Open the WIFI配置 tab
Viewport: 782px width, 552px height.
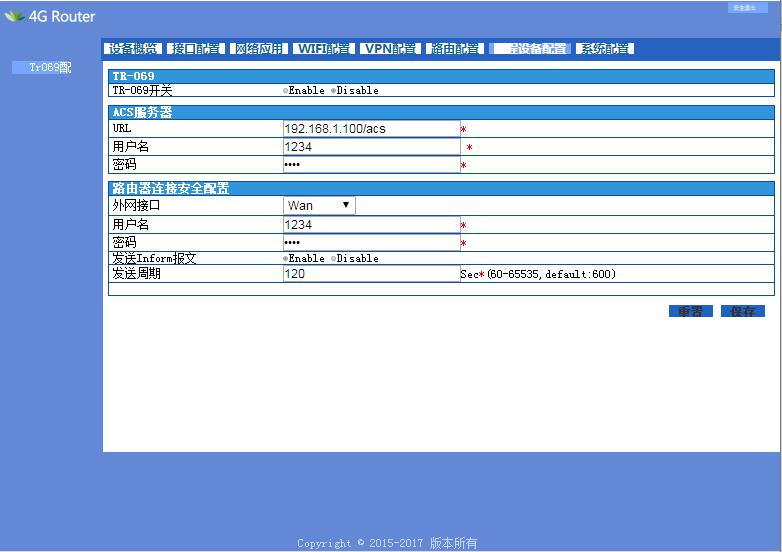point(323,49)
